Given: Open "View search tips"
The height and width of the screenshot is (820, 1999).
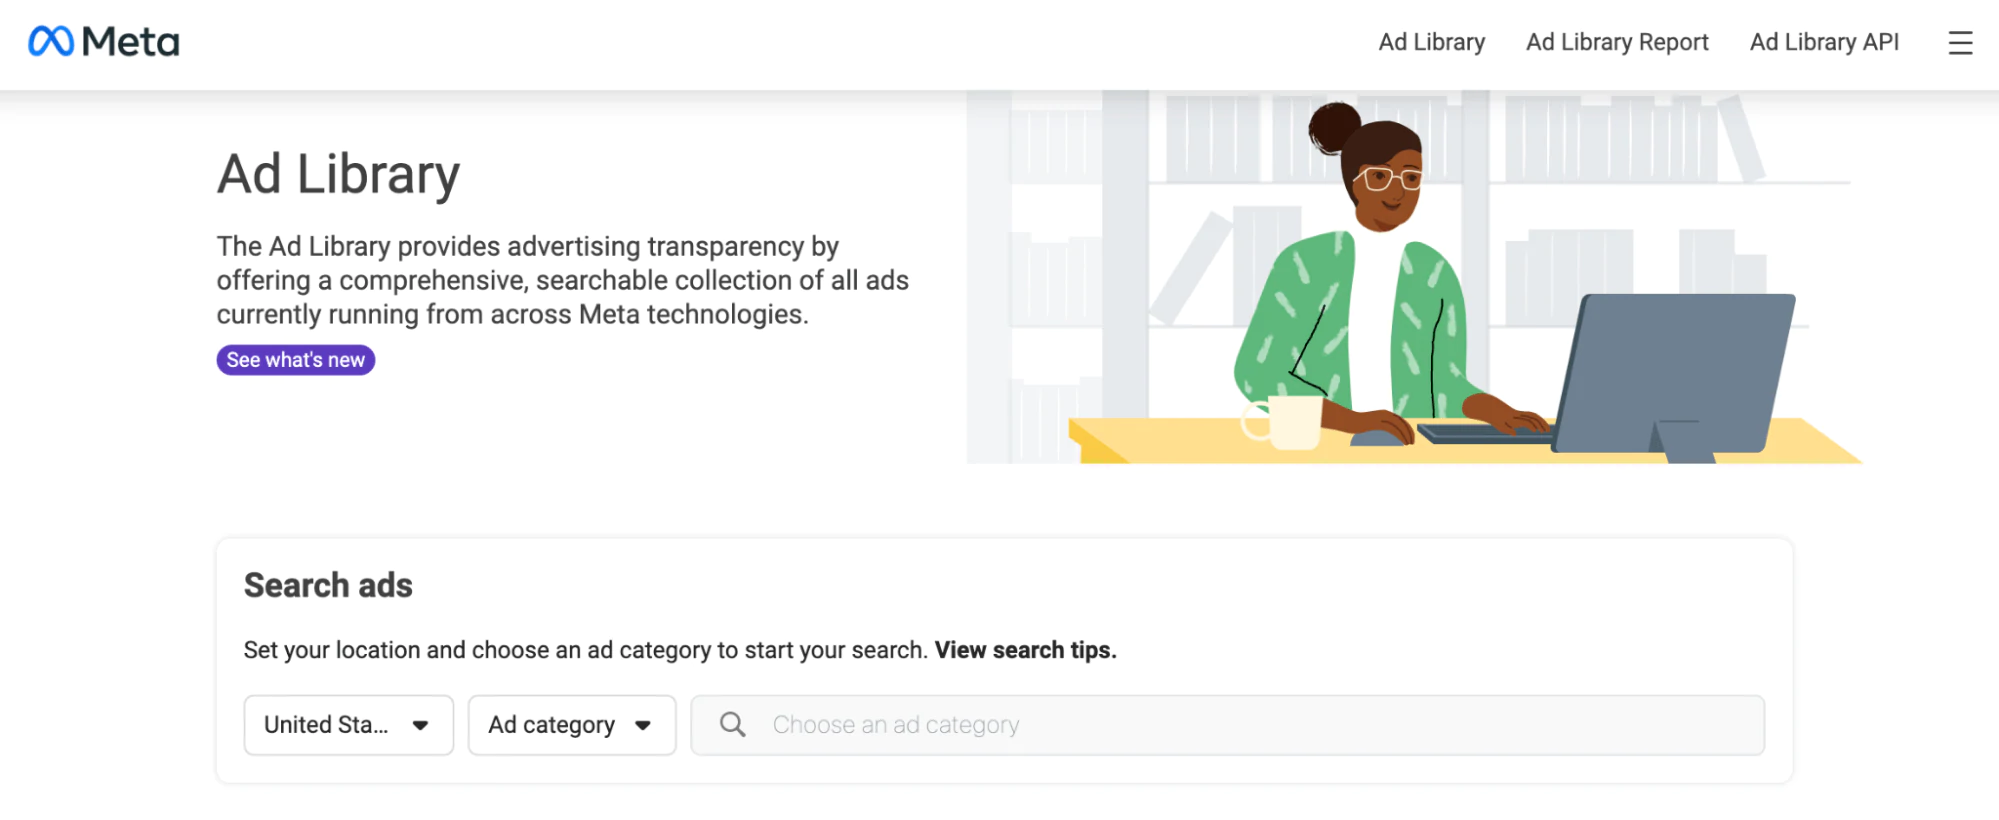Looking at the screenshot, I should [x=1023, y=649].
